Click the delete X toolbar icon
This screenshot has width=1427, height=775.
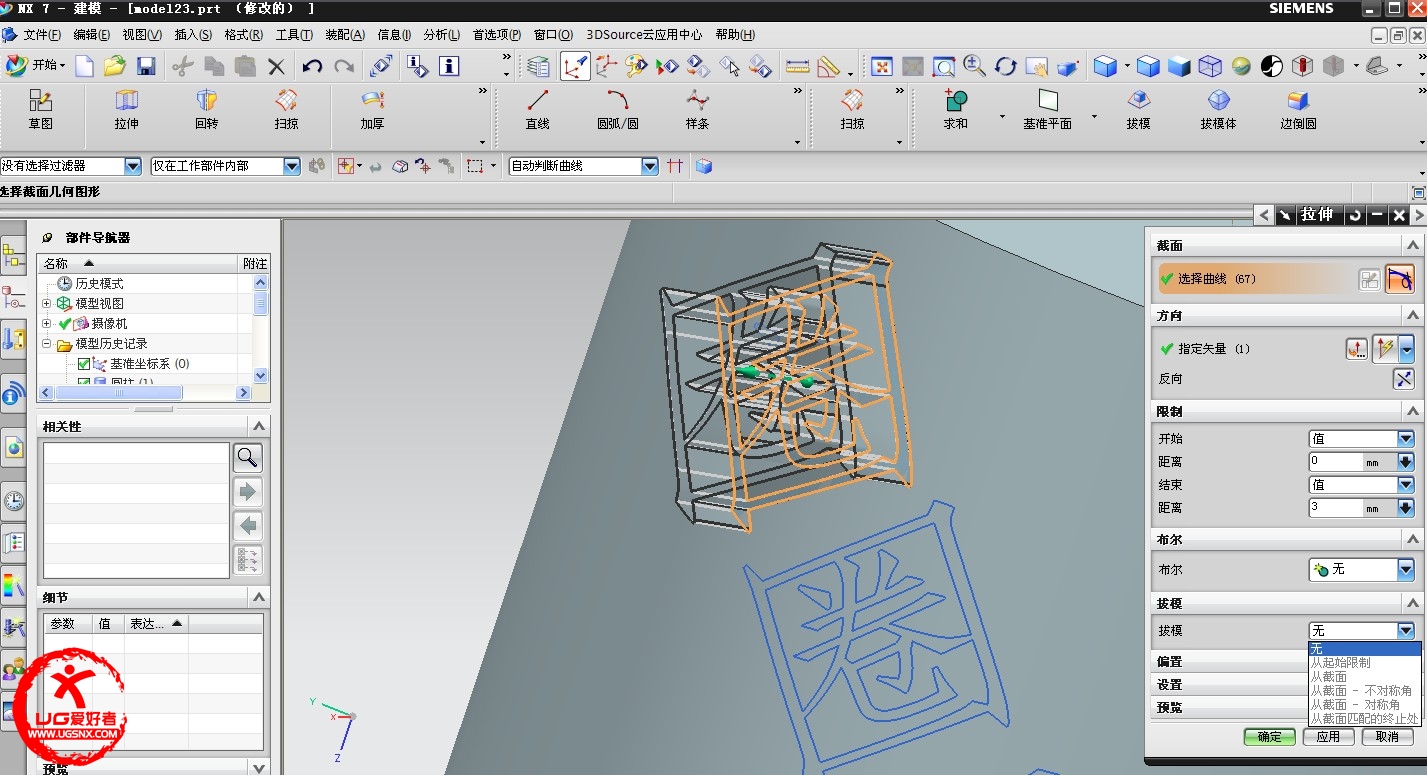276,66
